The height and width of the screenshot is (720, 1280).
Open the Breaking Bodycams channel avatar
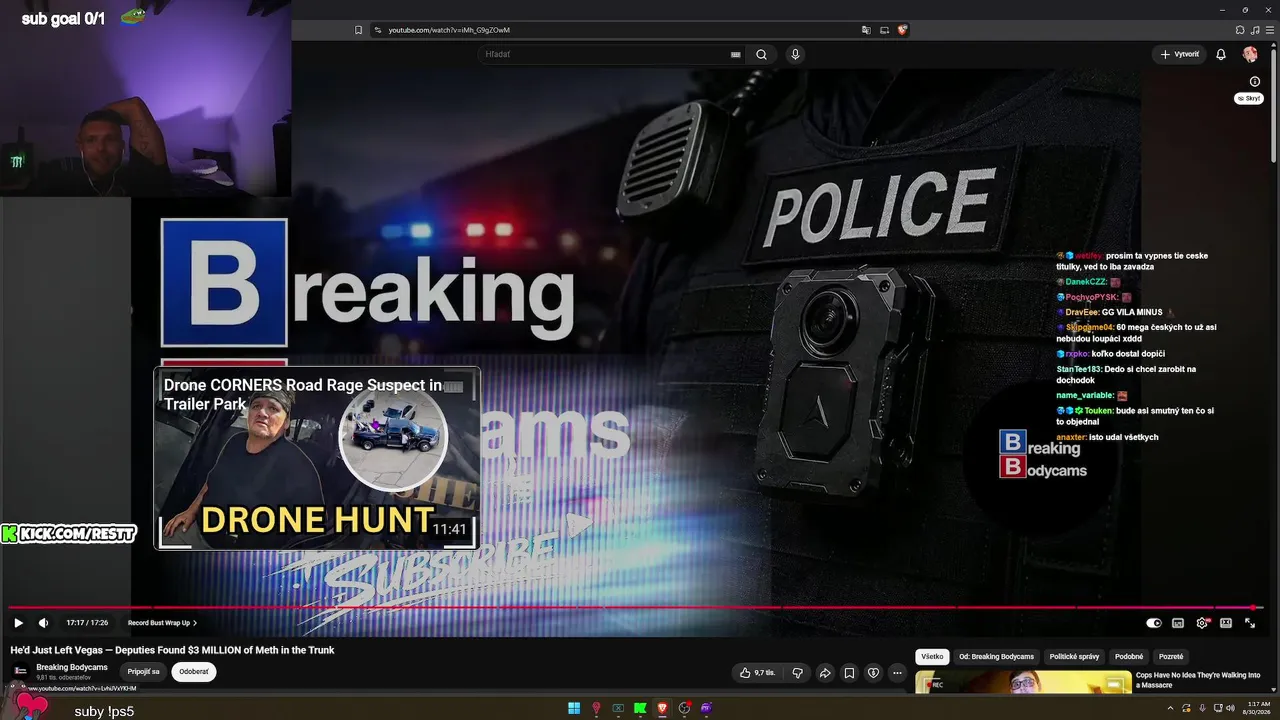pyautogui.click(x=20, y=671)
